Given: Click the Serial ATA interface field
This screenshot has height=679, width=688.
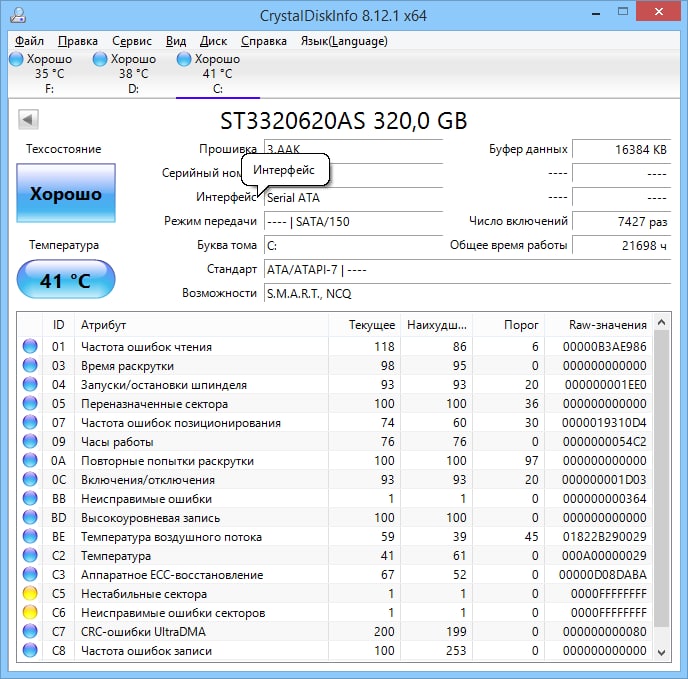Looking at the screenshot, I should (353, 198).
